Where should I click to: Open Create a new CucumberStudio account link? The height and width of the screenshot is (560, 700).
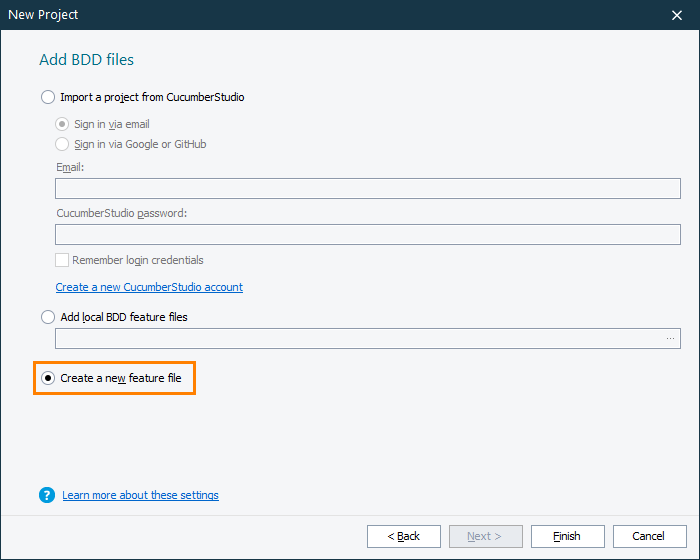point(149,287)
